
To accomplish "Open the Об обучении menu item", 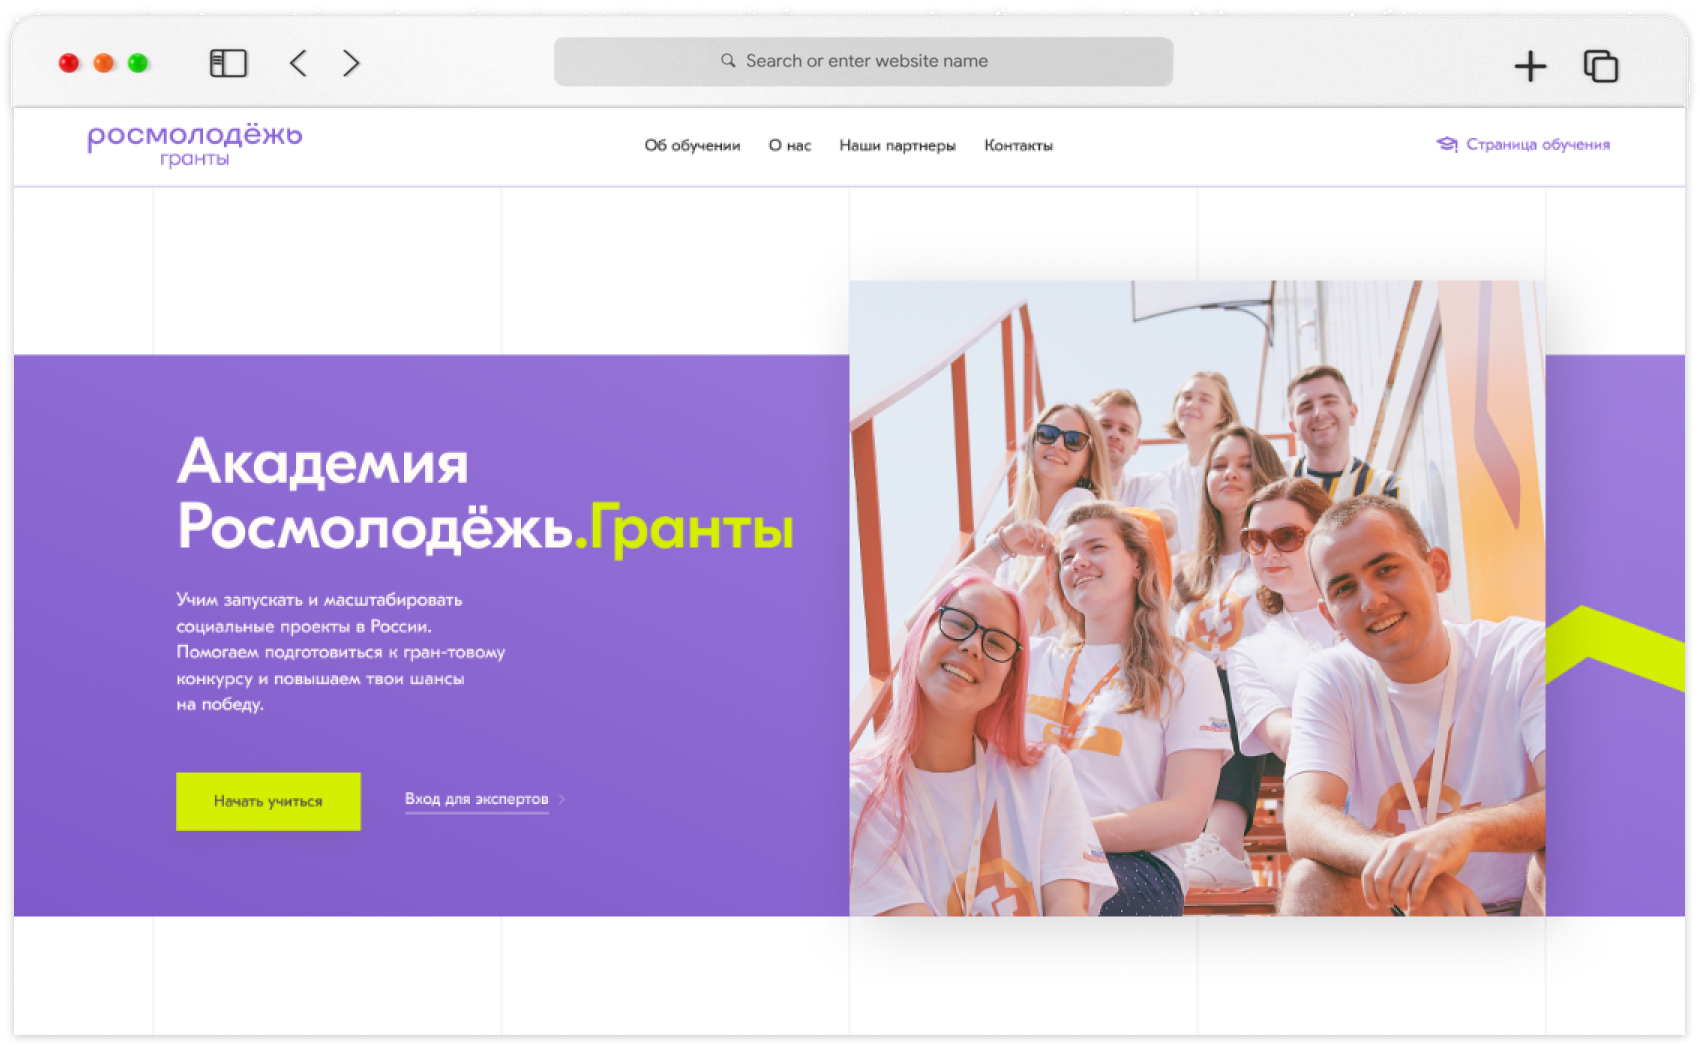I will pos(693,145).
